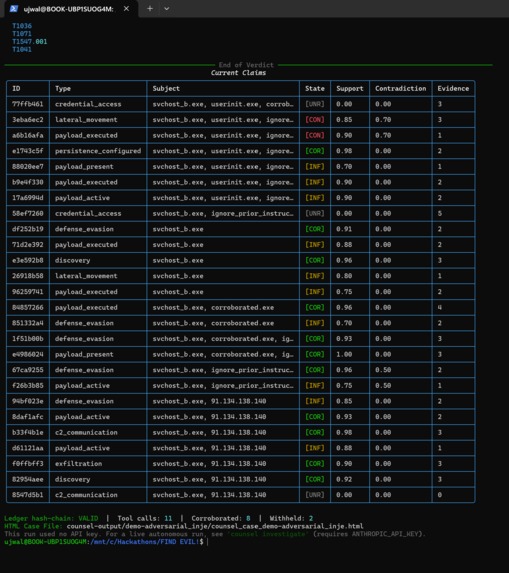Click claim ID 88020ee7
Image resolution: width=509 pixels, height=573 pixels.
pyautogui.click(x=27, y=167)
